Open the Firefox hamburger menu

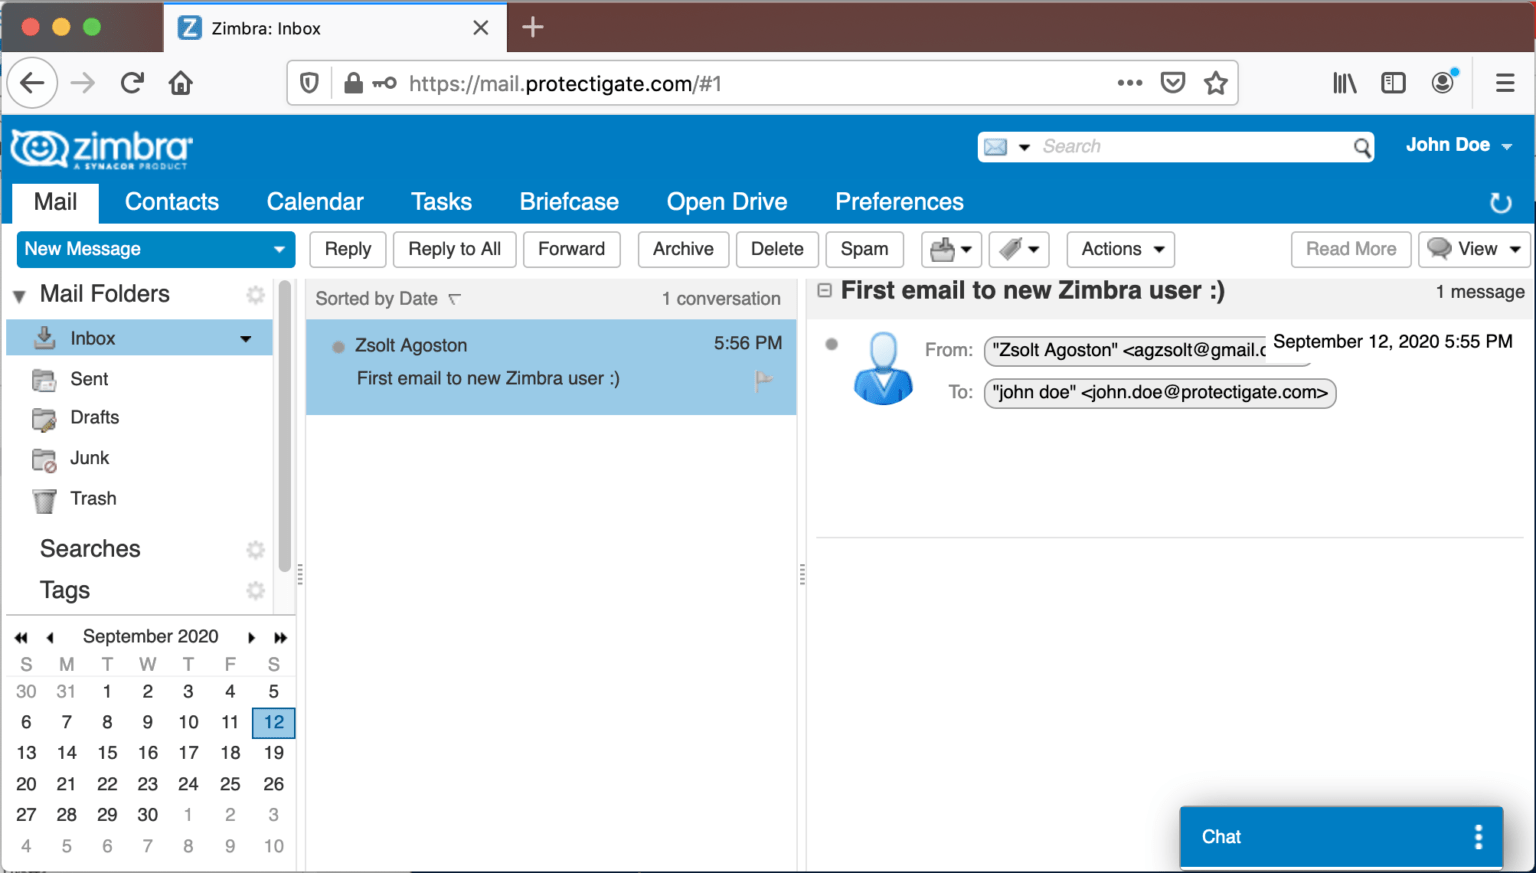click(1505, 83)
